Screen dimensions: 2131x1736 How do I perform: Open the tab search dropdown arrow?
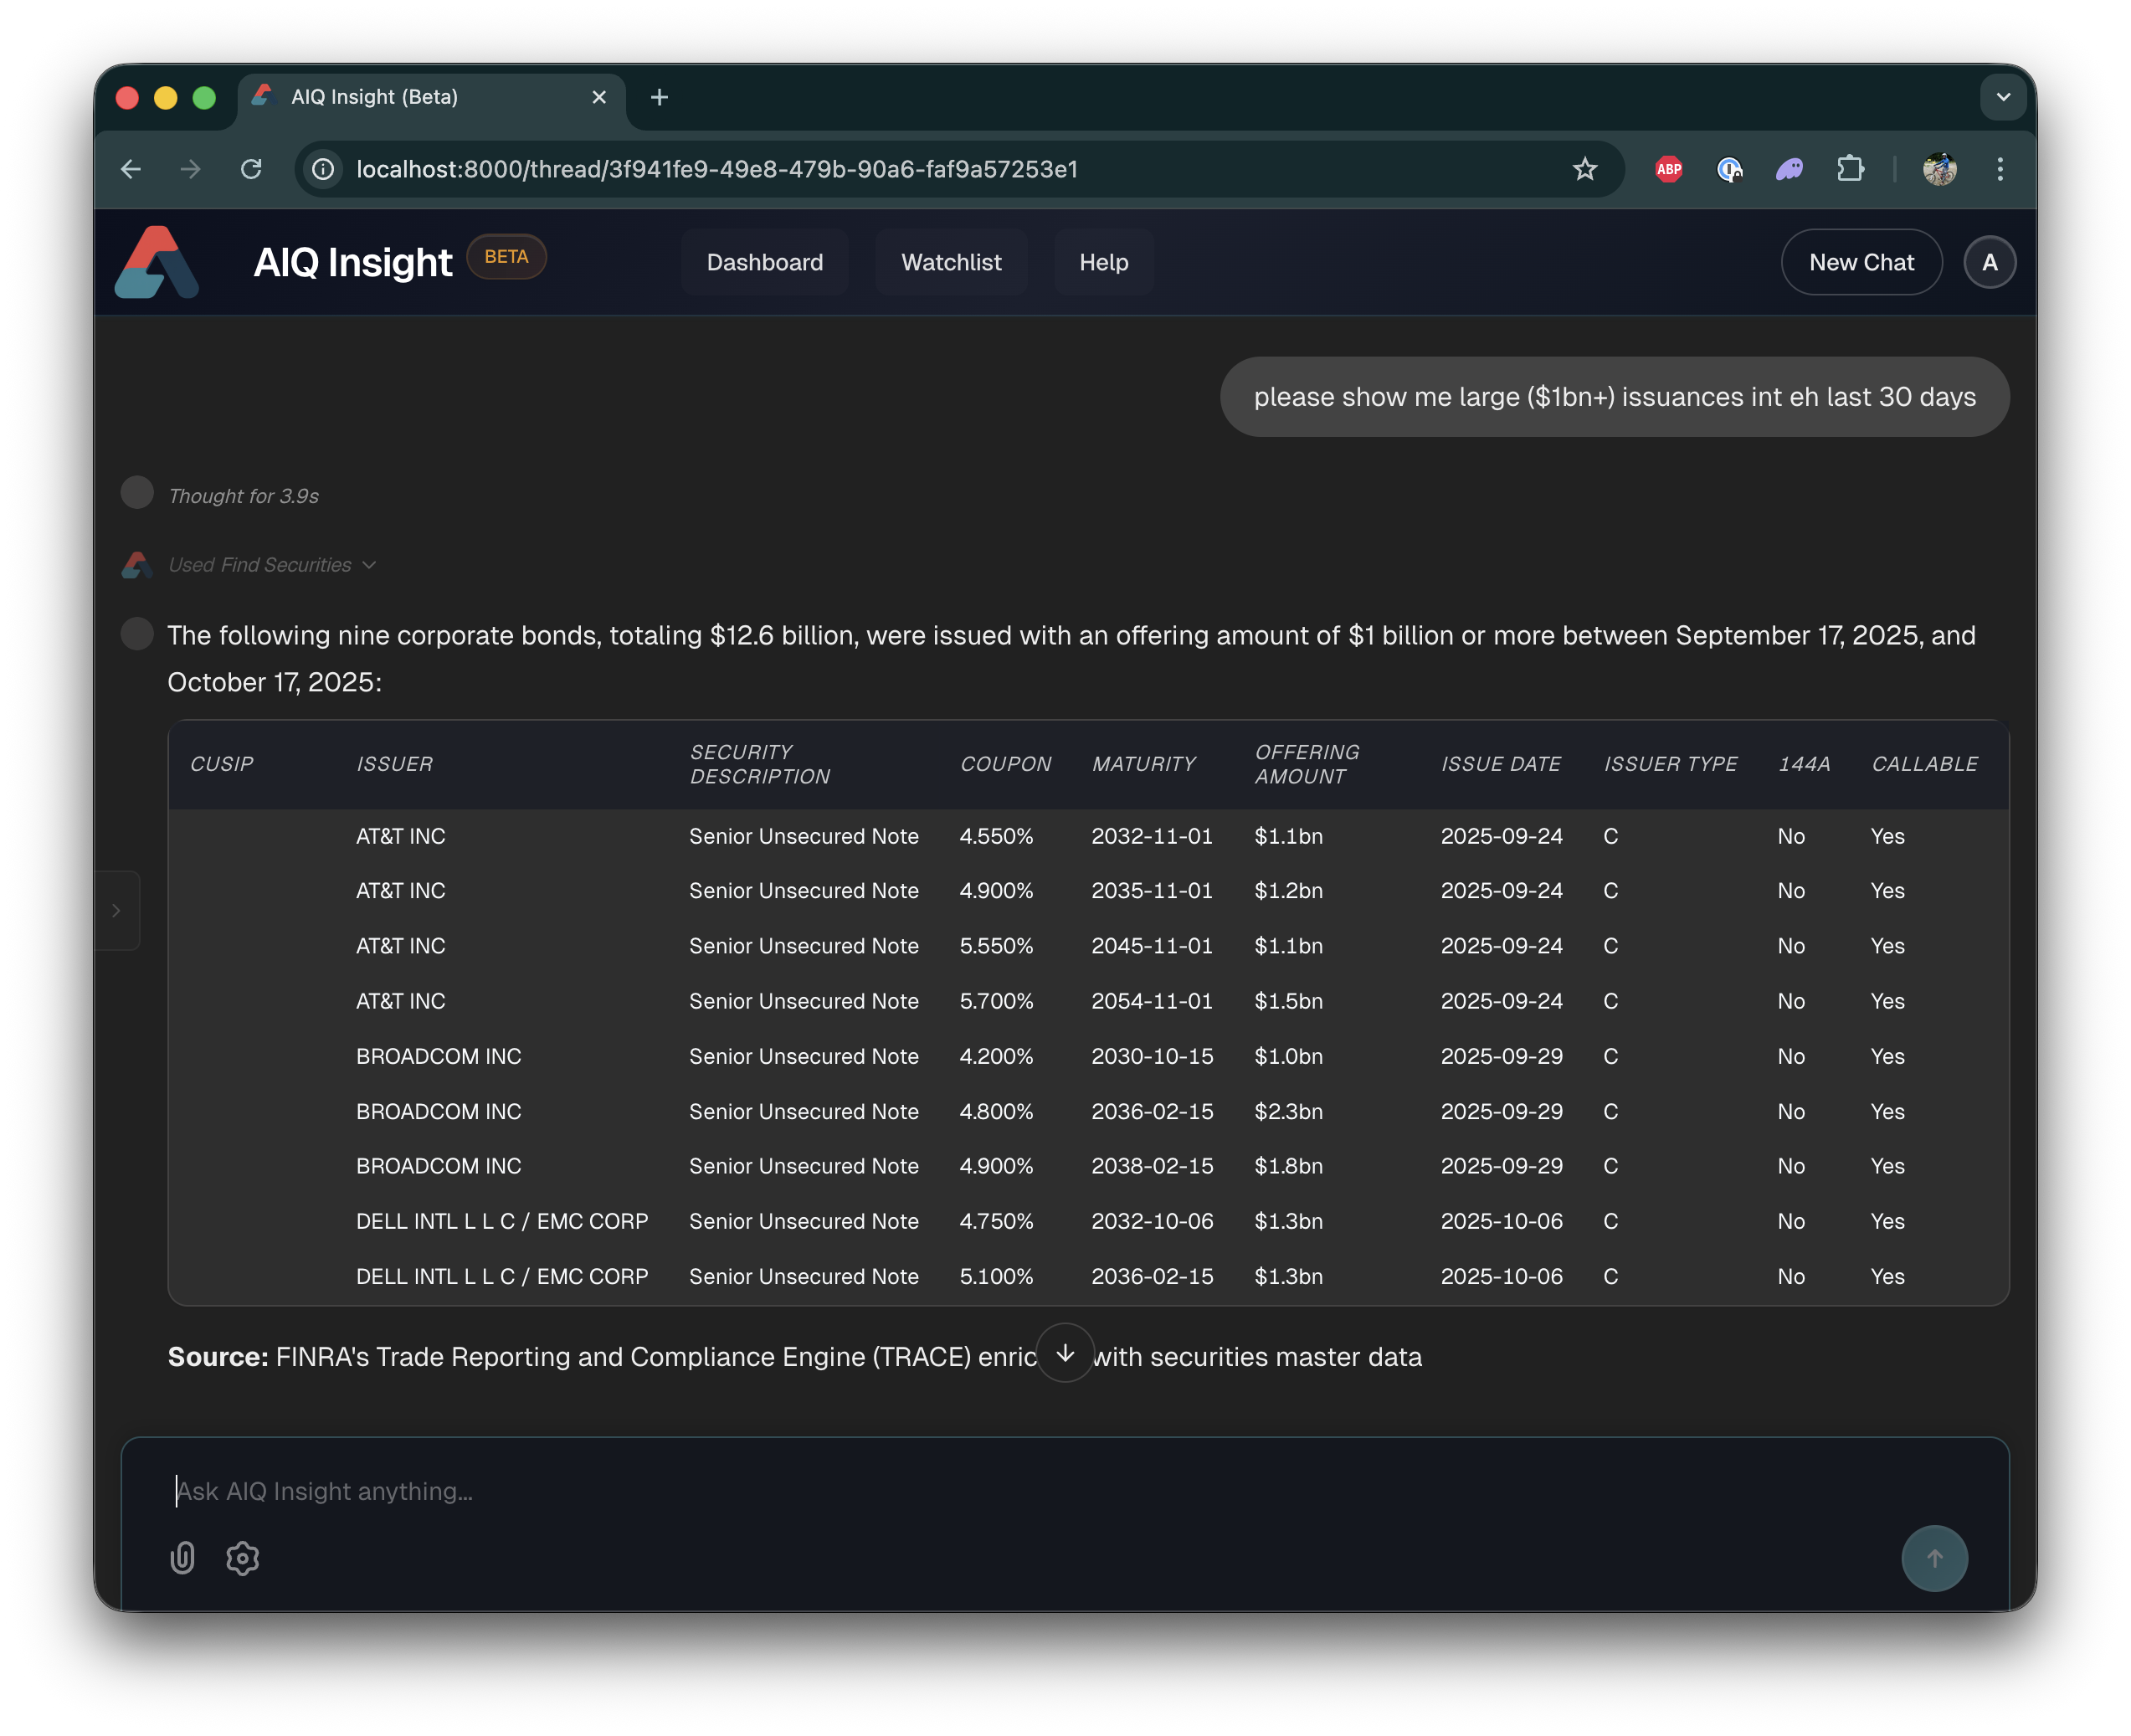click(x=2002, y=97)
